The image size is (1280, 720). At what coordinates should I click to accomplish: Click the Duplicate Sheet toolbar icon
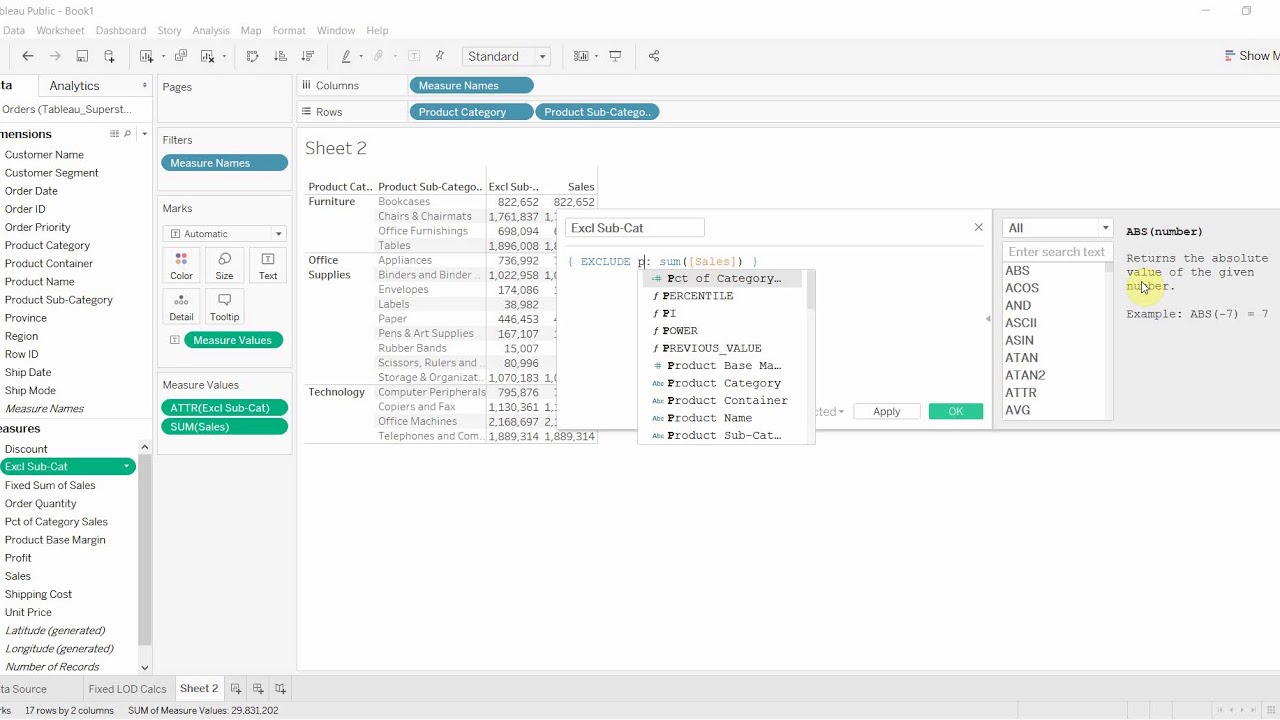pos(181,57)
